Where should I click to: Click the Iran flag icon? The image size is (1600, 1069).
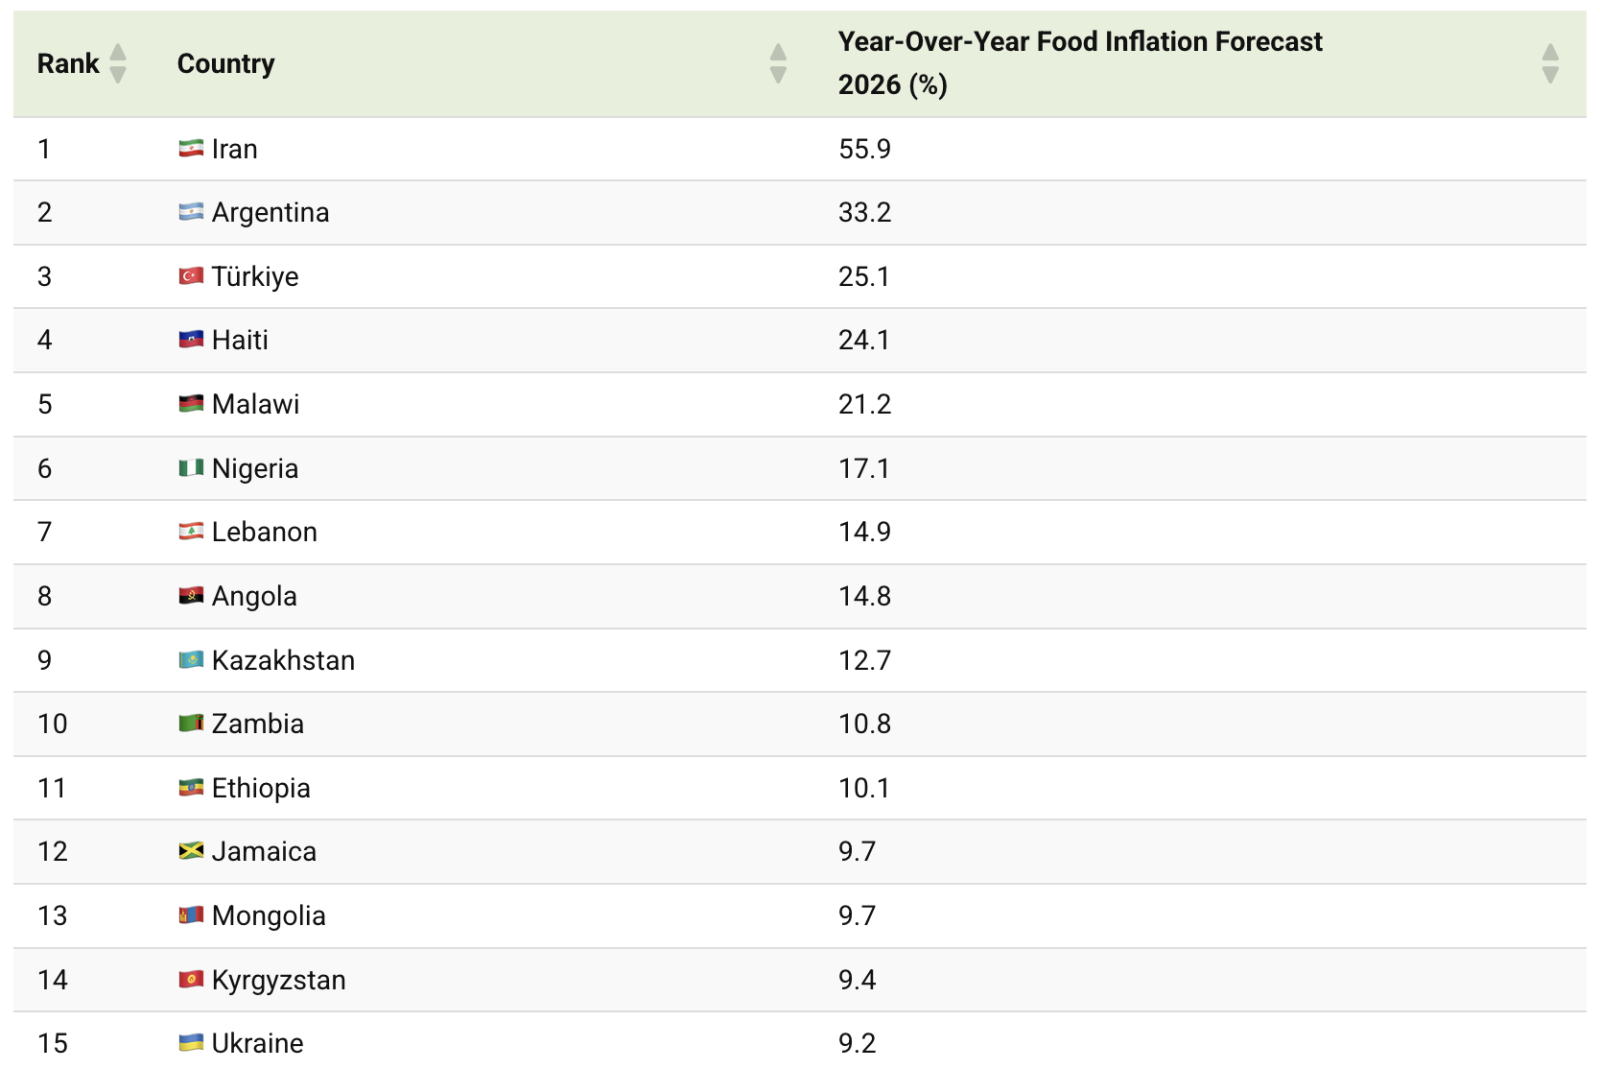tap(191, 149)
